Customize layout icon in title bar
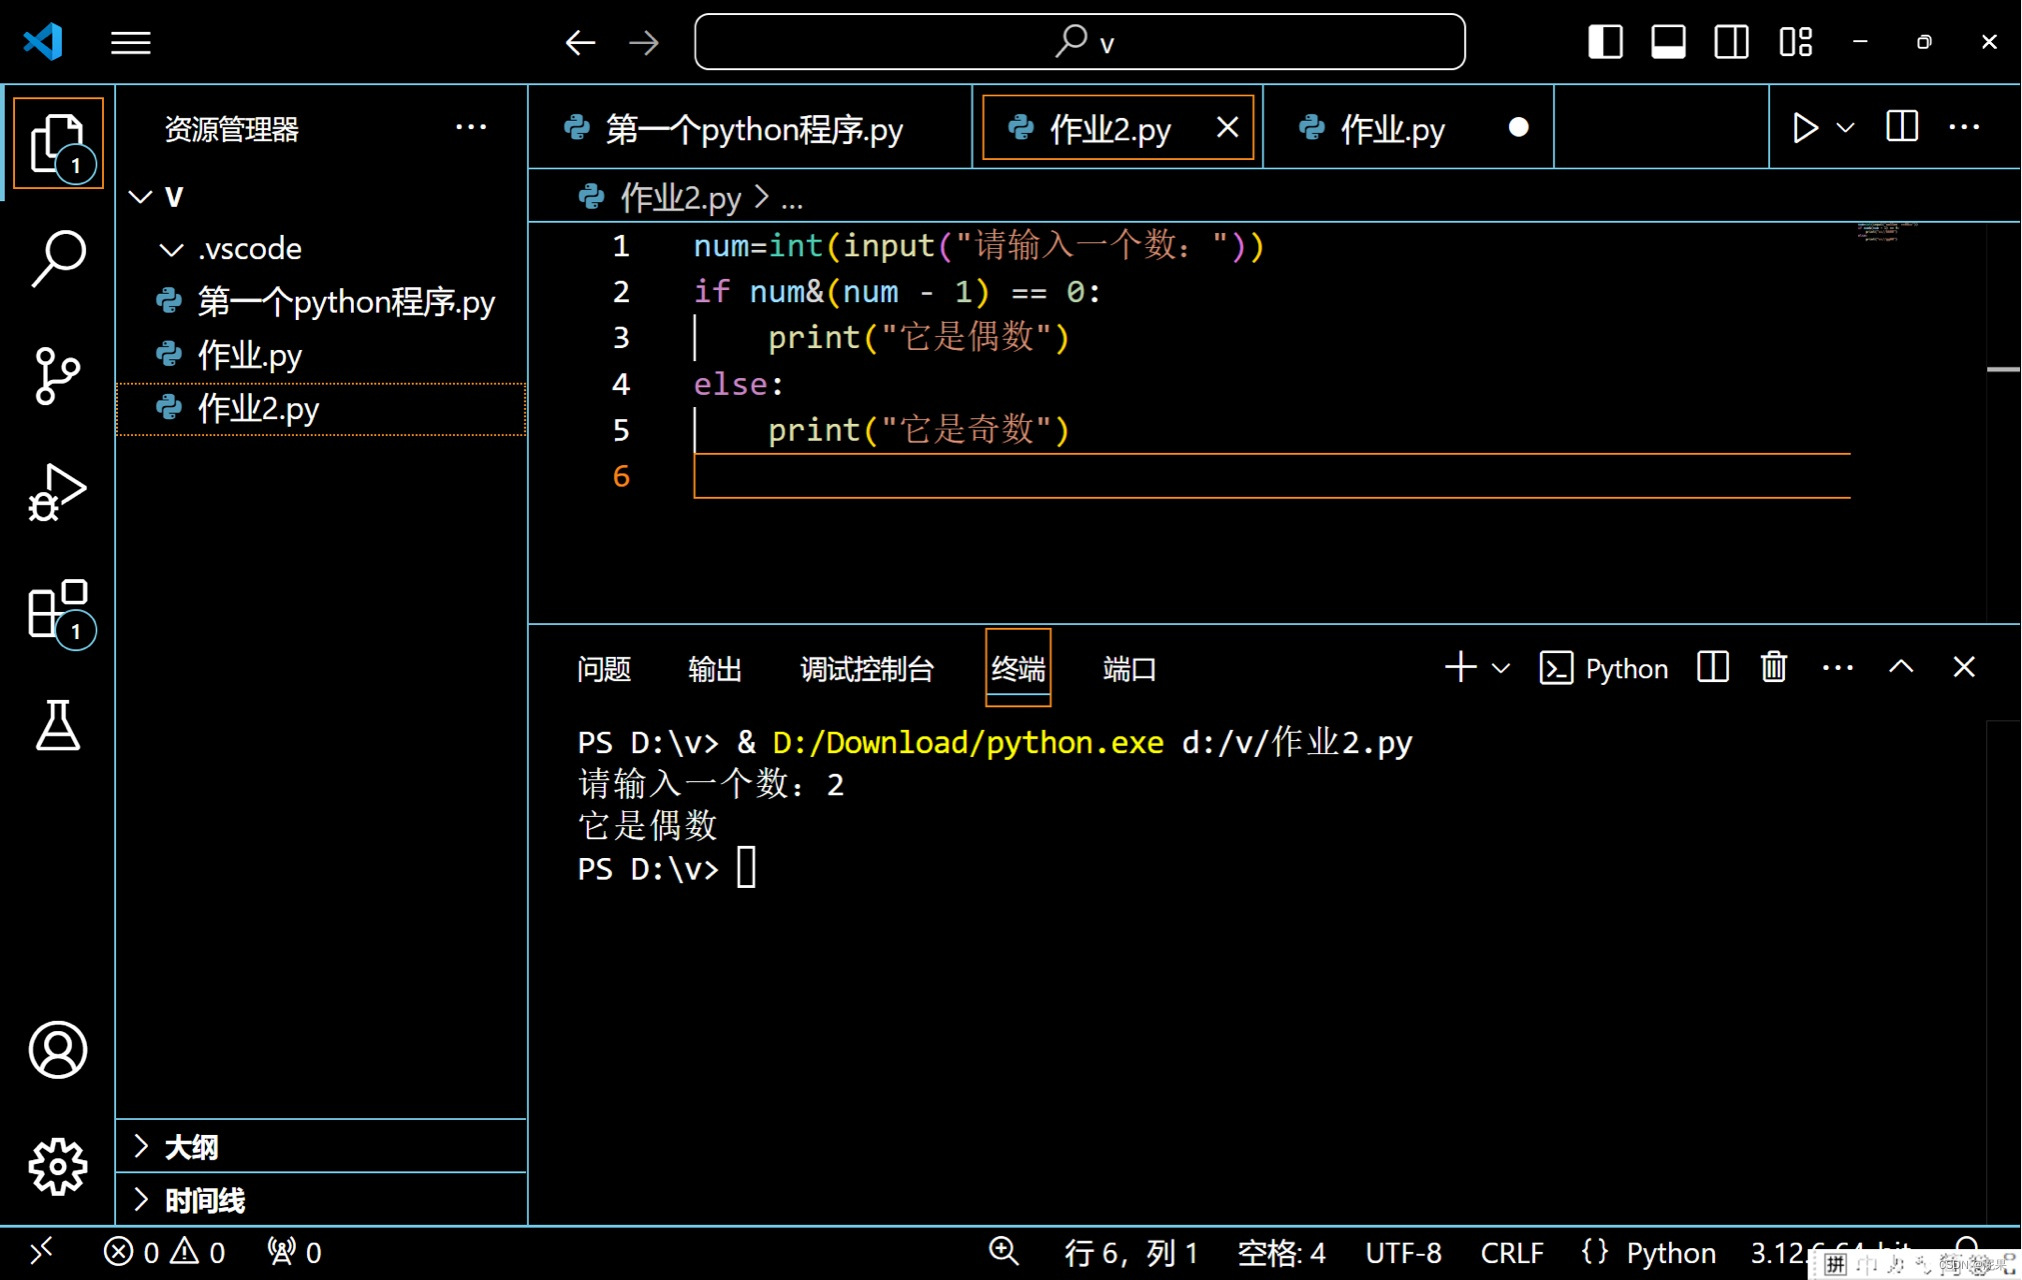This screenshot has height=1280, width=2022. click(1796, 42)
